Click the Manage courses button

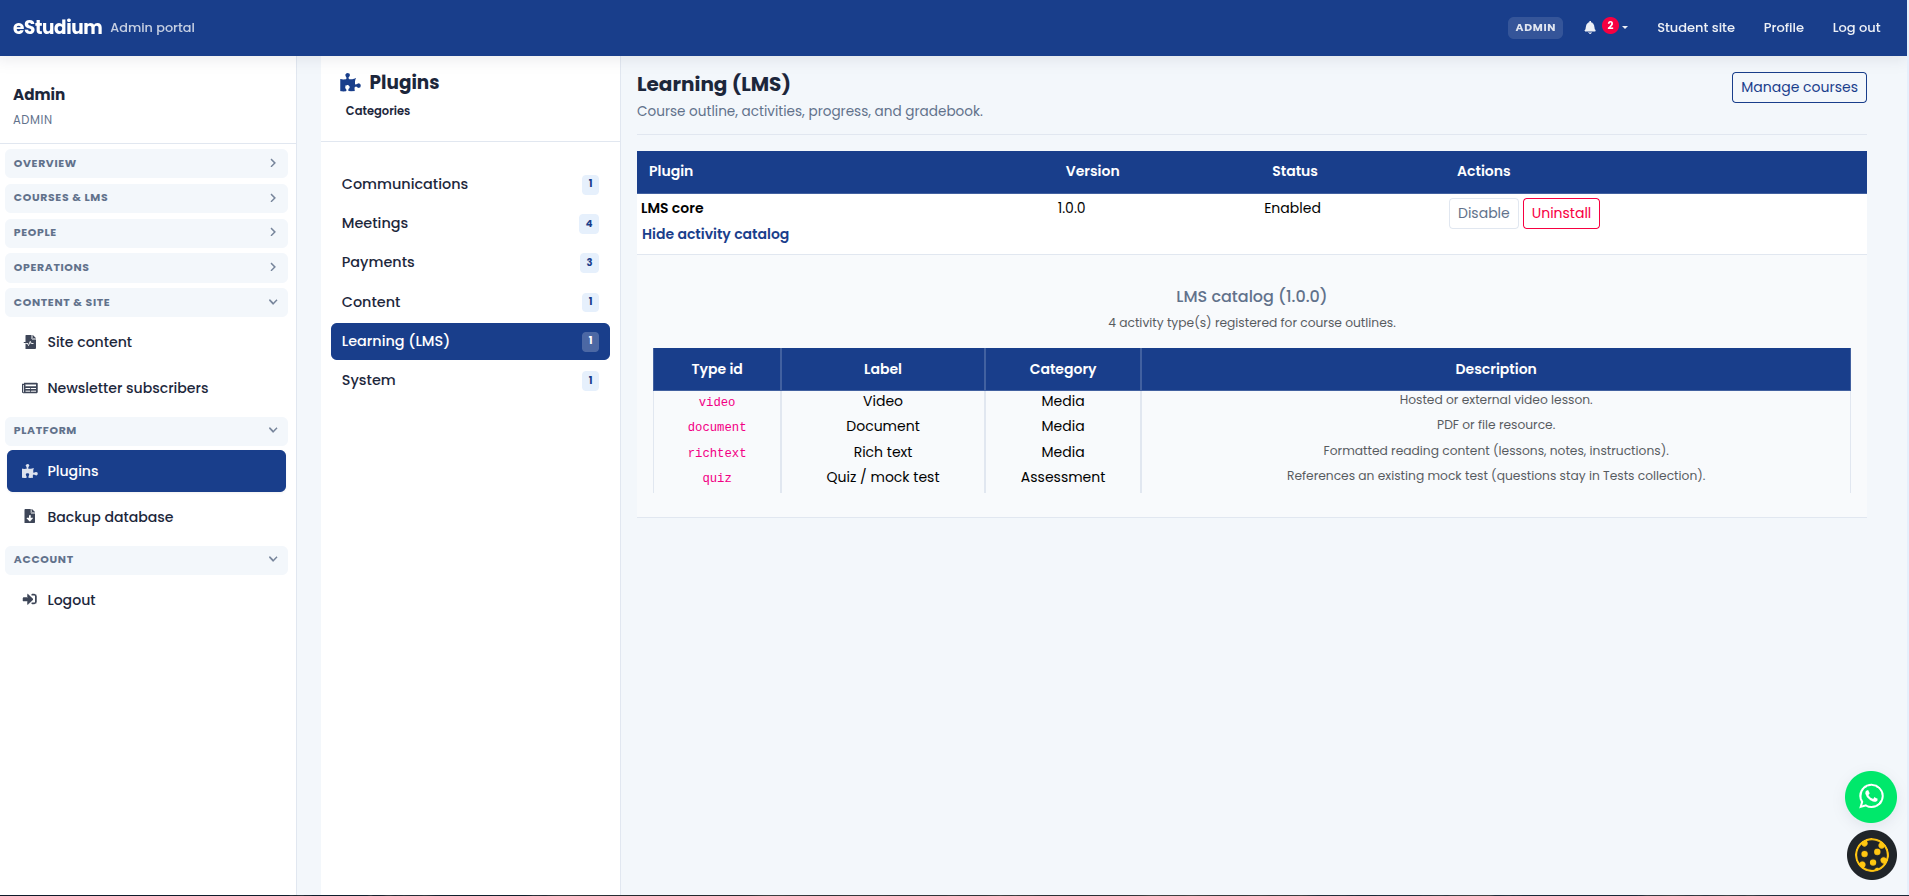(1799, 87)
